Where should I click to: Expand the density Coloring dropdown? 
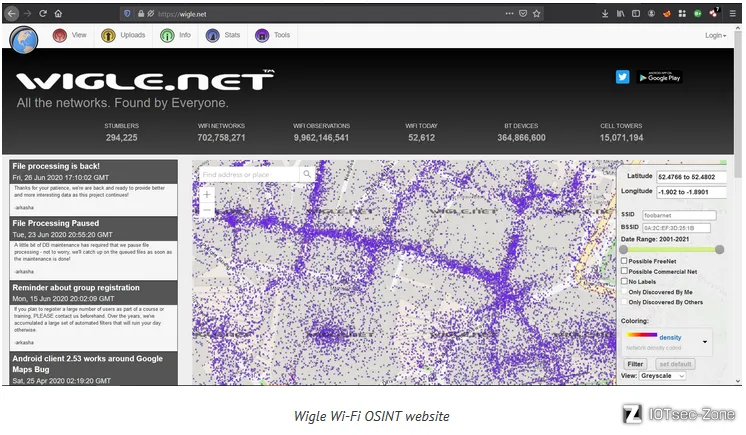667,341
